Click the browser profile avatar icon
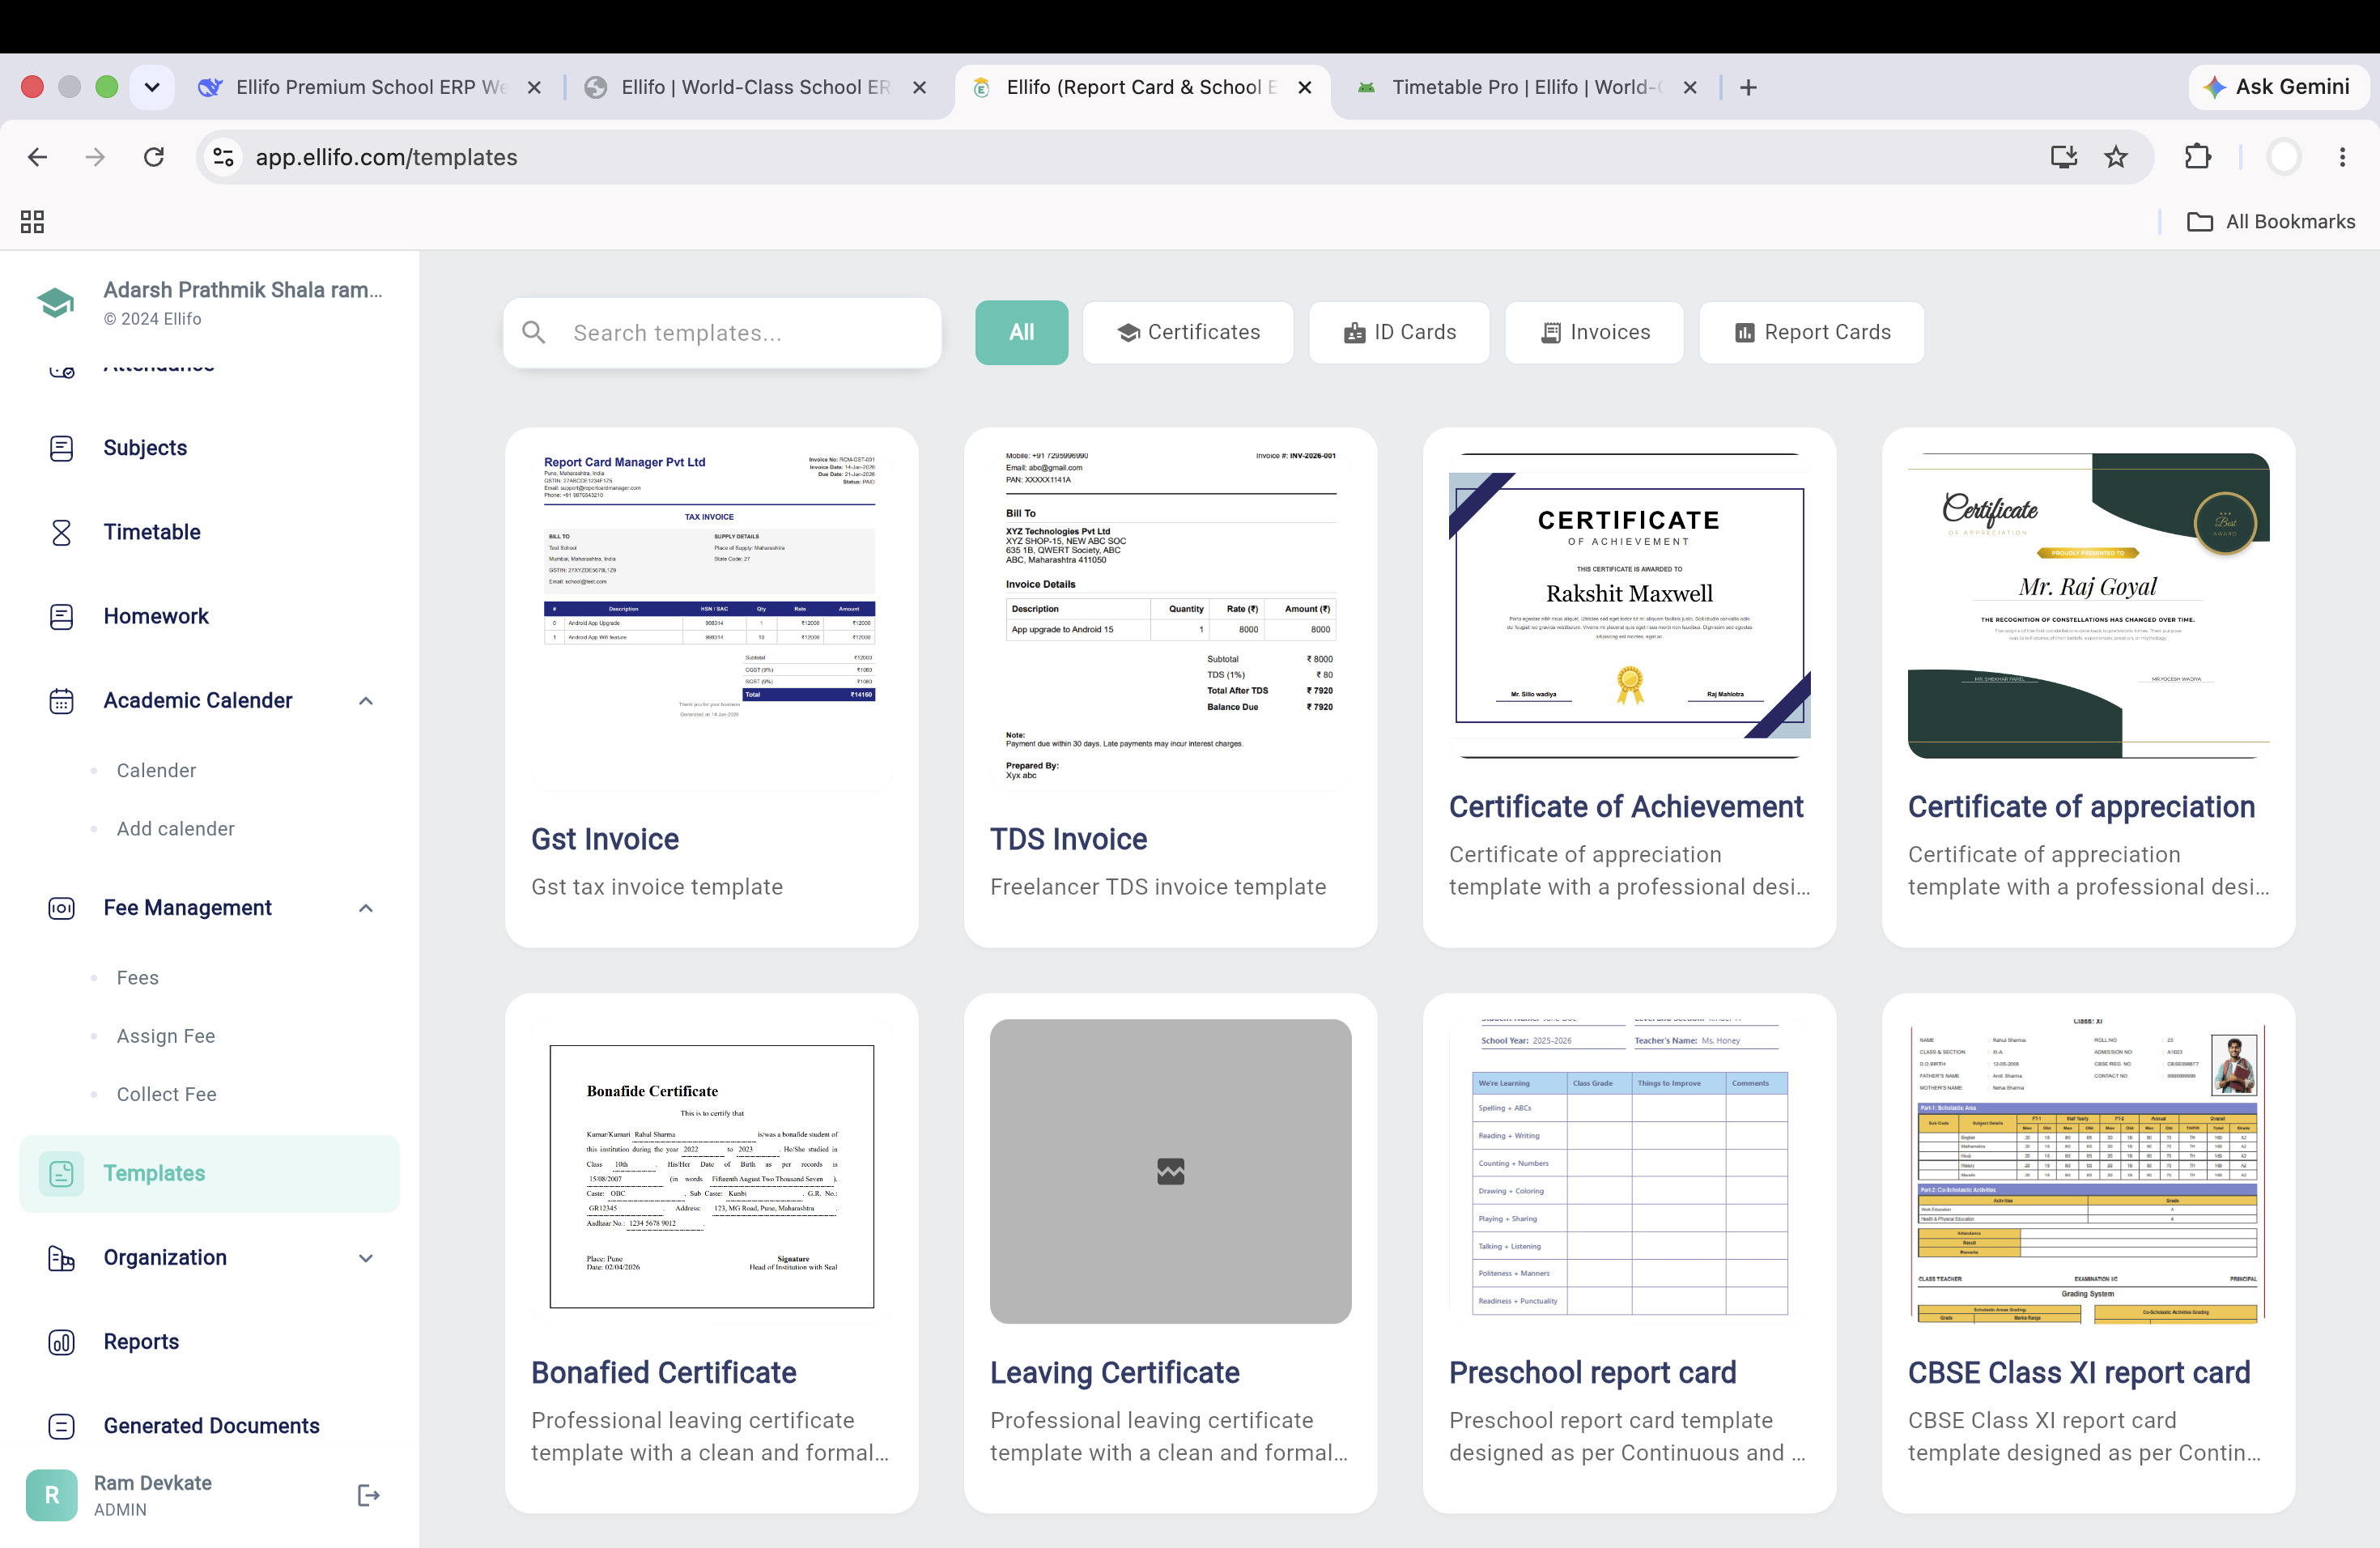Screen dimensions: 2380x1548 click(x=2284, y=157)
